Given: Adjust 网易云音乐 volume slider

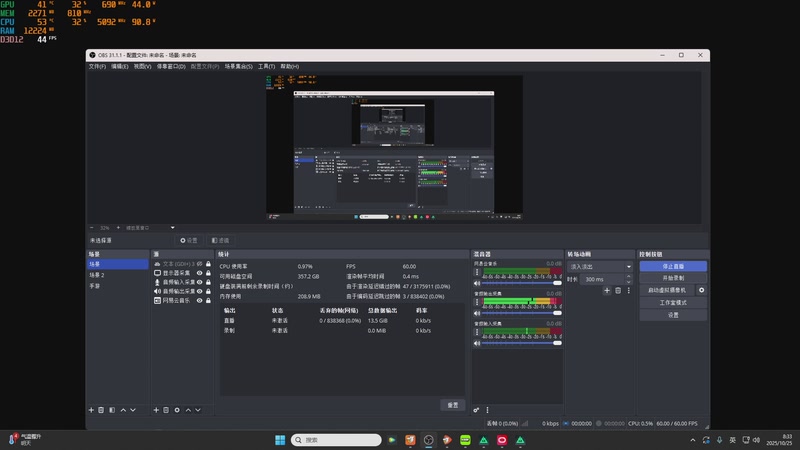Looking at the screenshot, I should [521, 283].
